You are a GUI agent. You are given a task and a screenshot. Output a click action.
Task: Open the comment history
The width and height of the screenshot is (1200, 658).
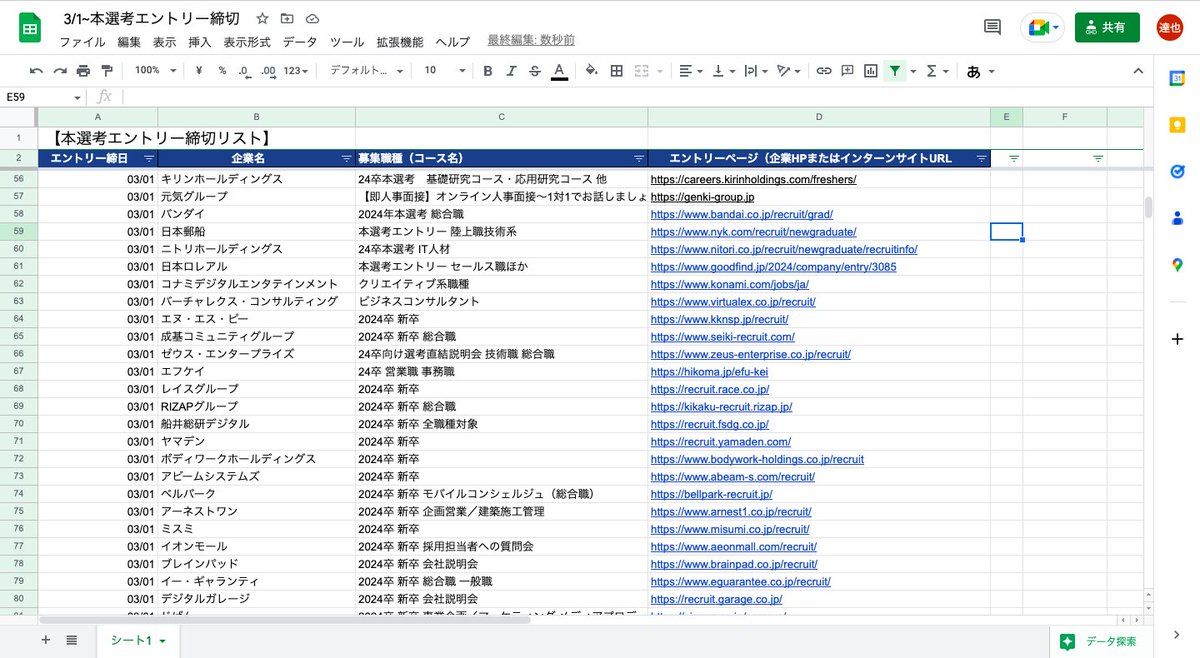click(x=992, y=27)
